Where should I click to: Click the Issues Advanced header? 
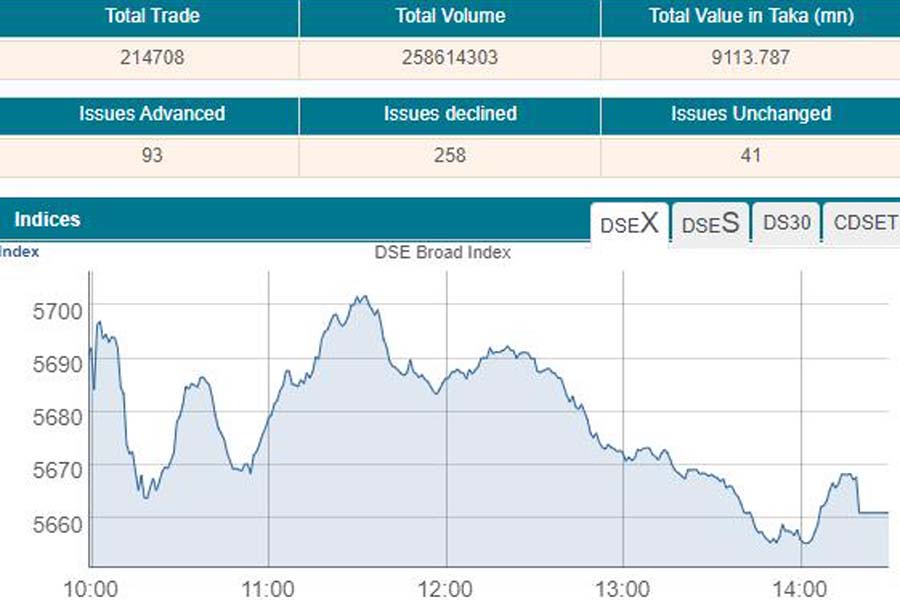152,114
